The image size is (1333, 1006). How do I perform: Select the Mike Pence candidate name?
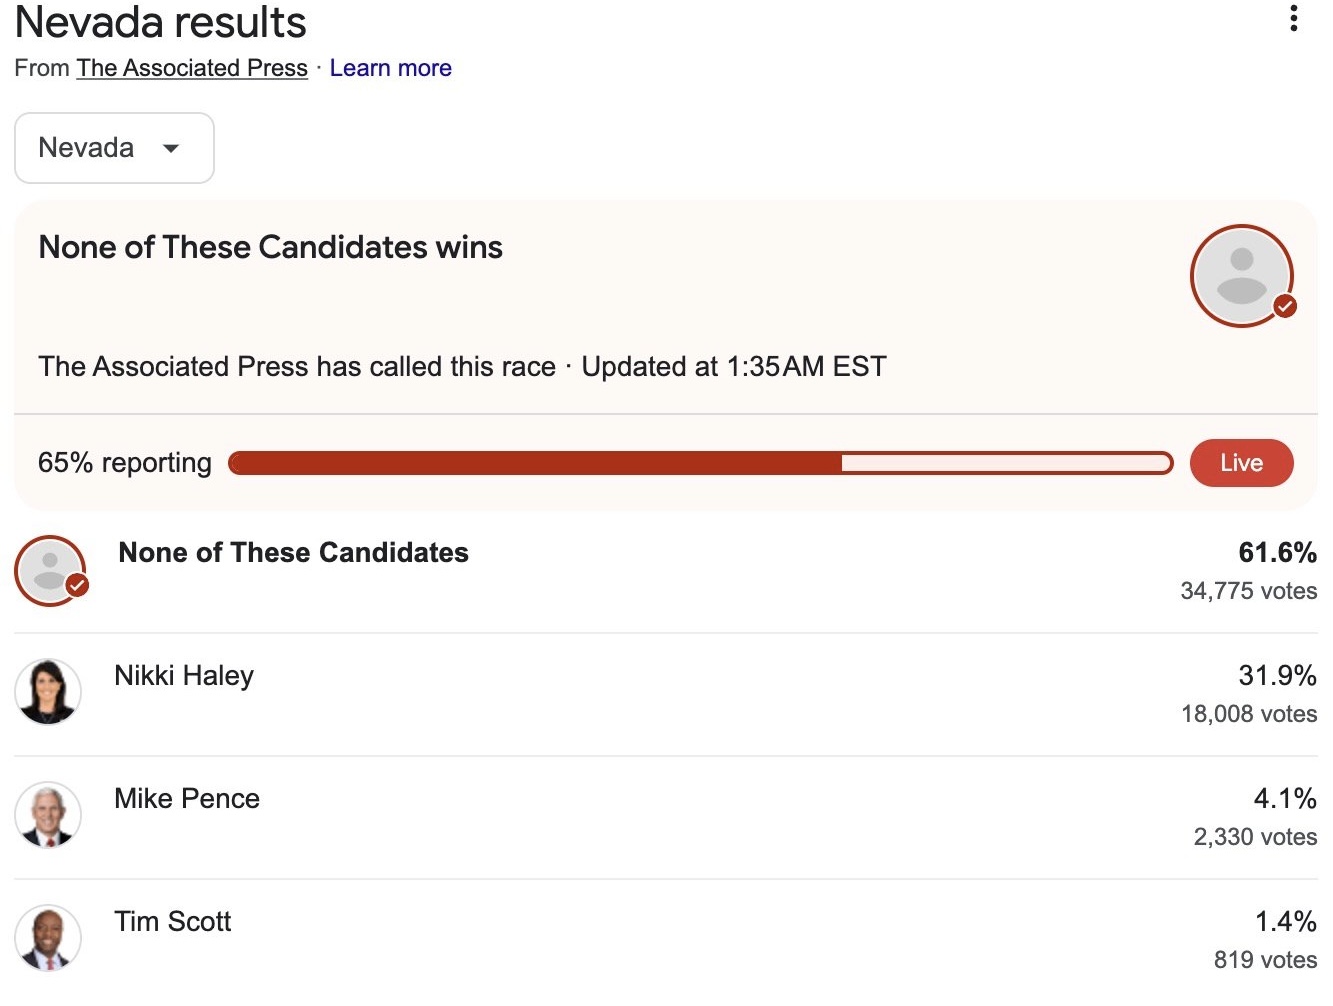click(x=187, y=799)
